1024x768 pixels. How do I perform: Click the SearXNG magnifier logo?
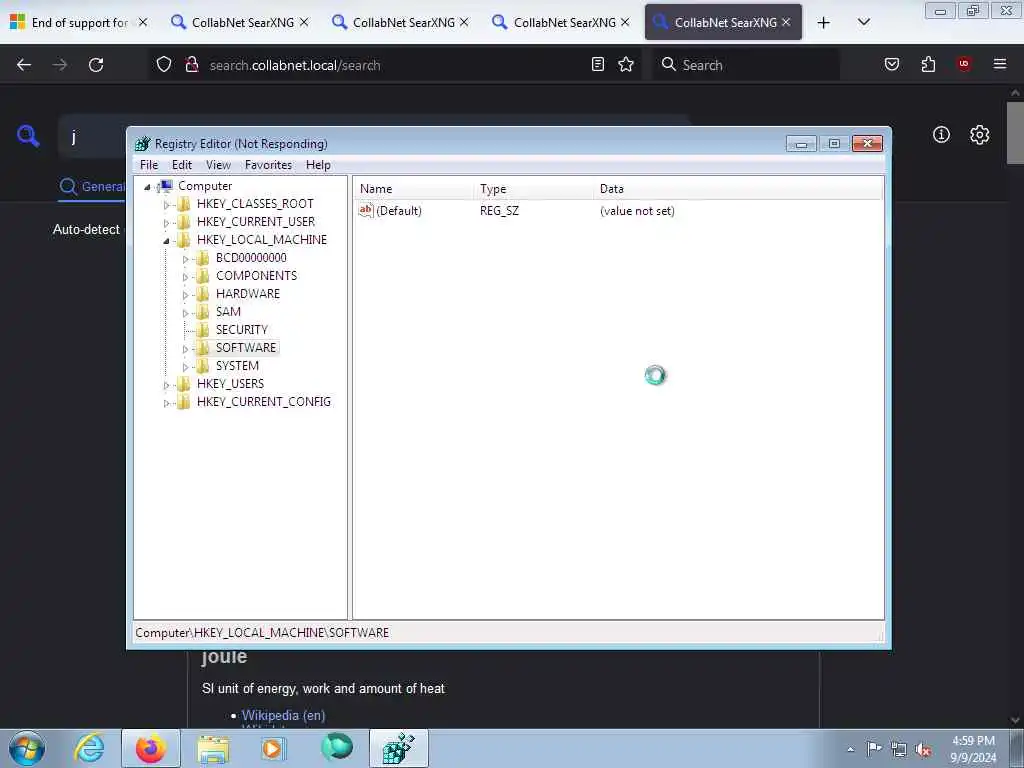click(x=28, y=136)
